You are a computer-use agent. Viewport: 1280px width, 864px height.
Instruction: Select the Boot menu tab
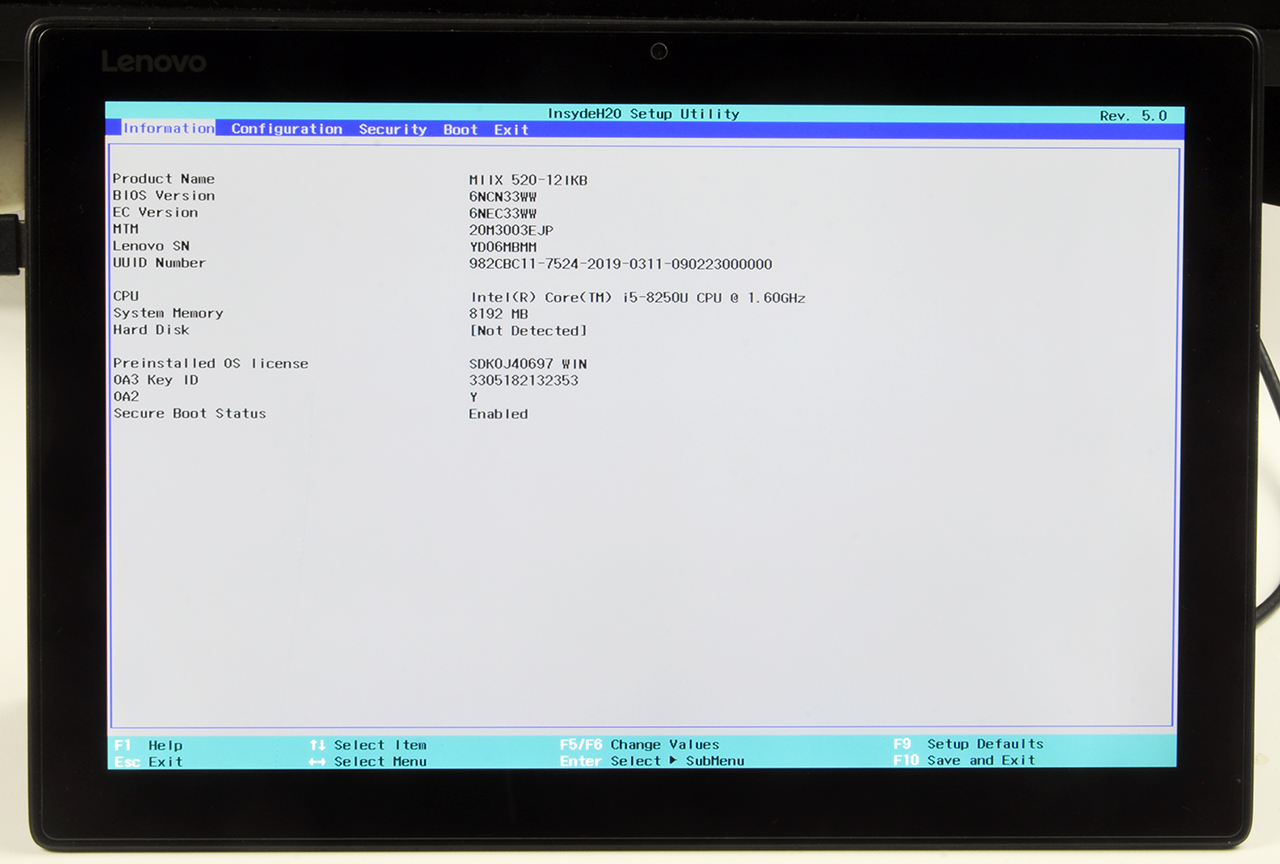[460, 129]
